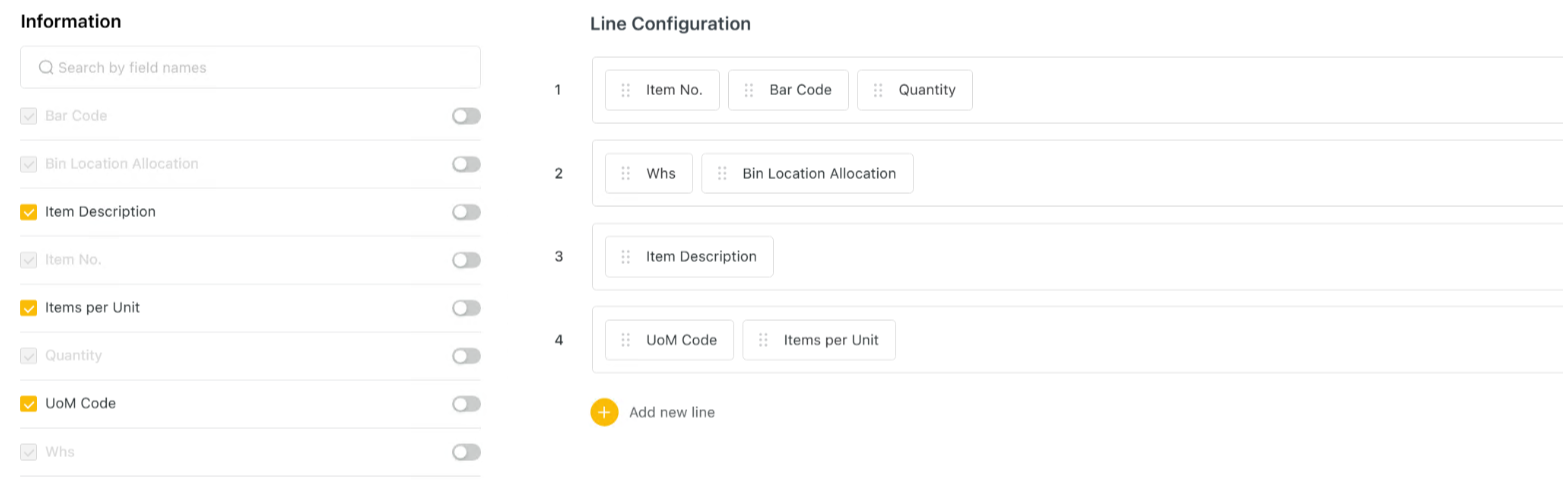The height and width of the screenshot is (494, 1563).
Task: Click the drag handle on Item No. chip
Action: point(625,90)
